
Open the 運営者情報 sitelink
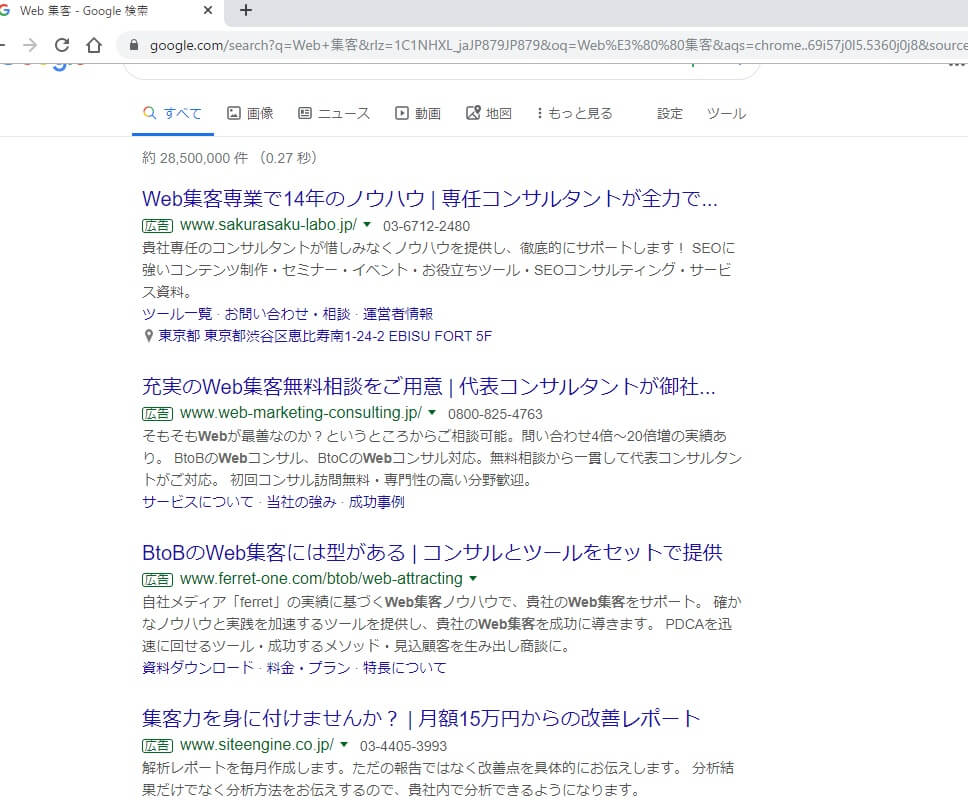click(398, 314)
